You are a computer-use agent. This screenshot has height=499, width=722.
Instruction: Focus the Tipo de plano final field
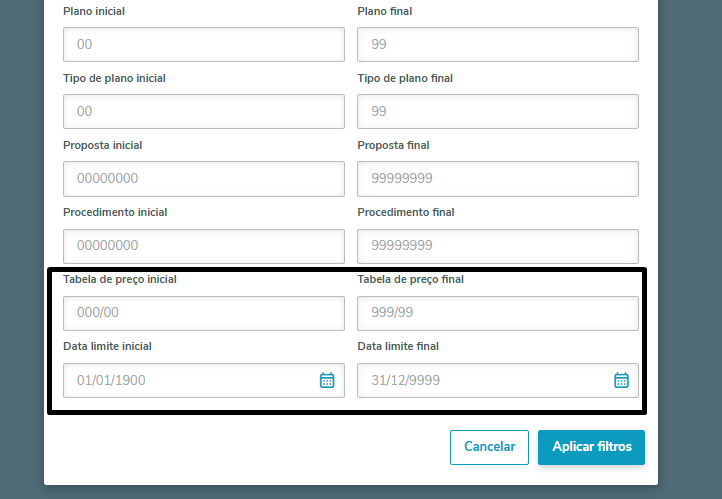click(498, 112)
